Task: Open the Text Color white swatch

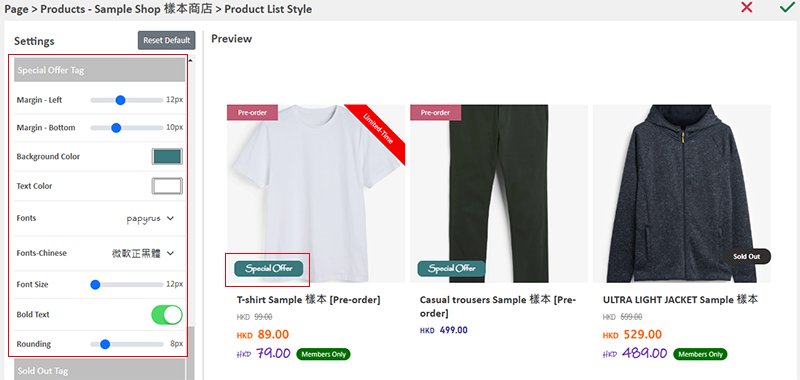Action: coord(167,186)
